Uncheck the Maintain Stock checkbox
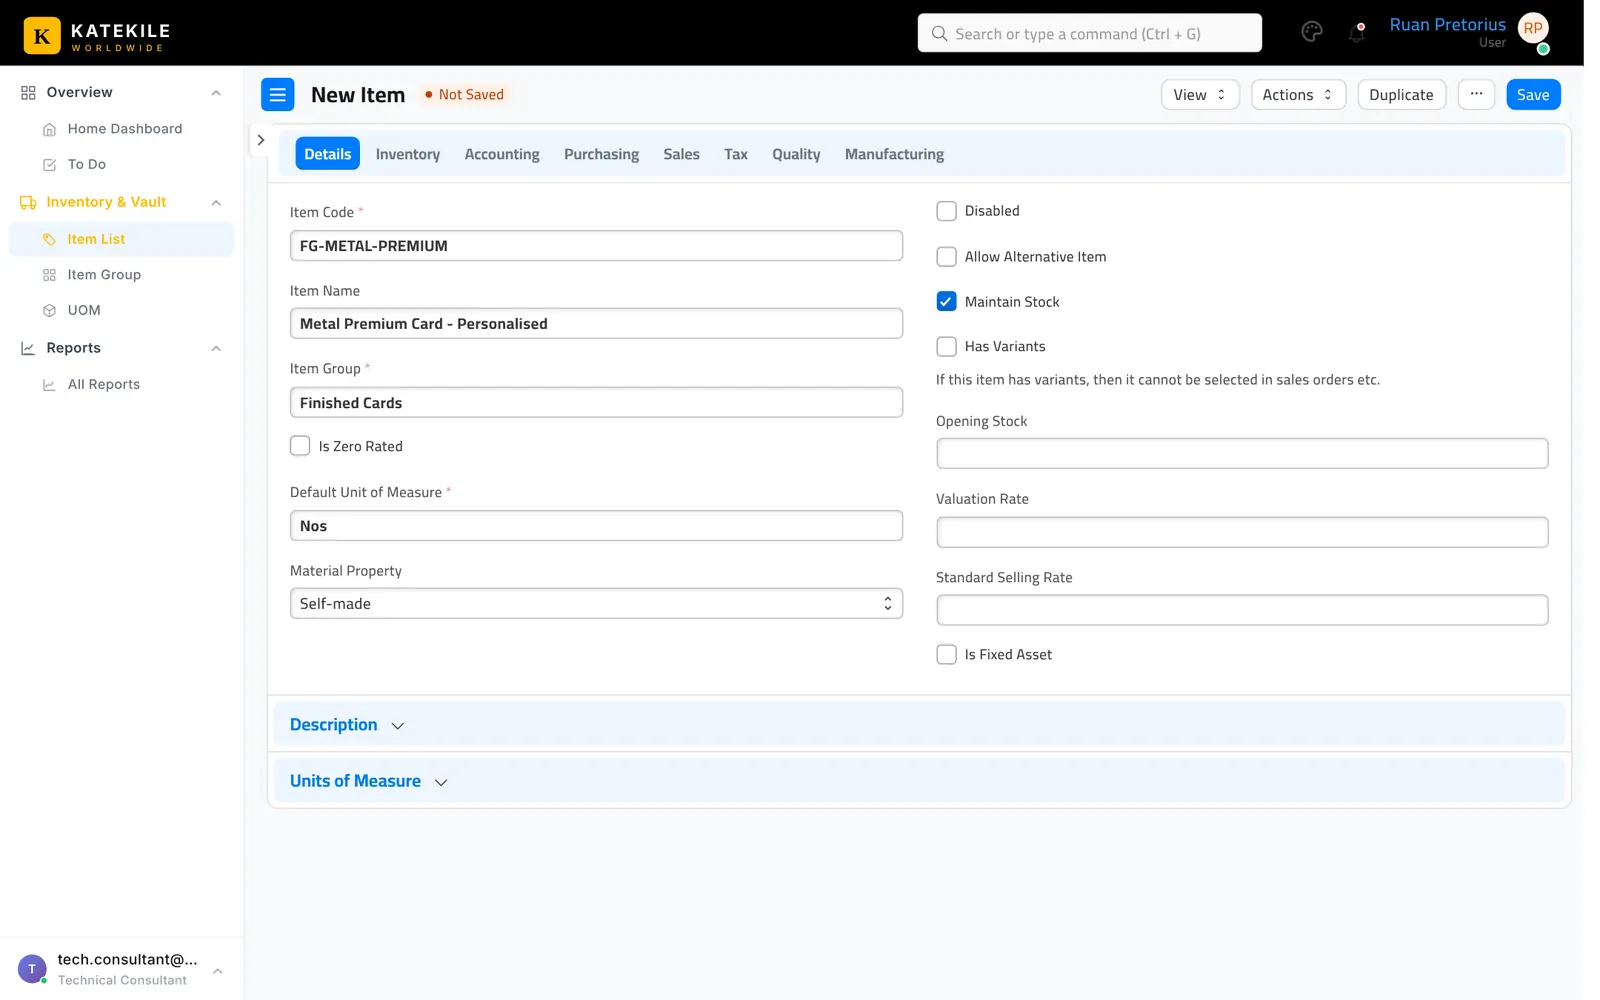This screenshot has width=1600, height=1000. tap(946, 301)
